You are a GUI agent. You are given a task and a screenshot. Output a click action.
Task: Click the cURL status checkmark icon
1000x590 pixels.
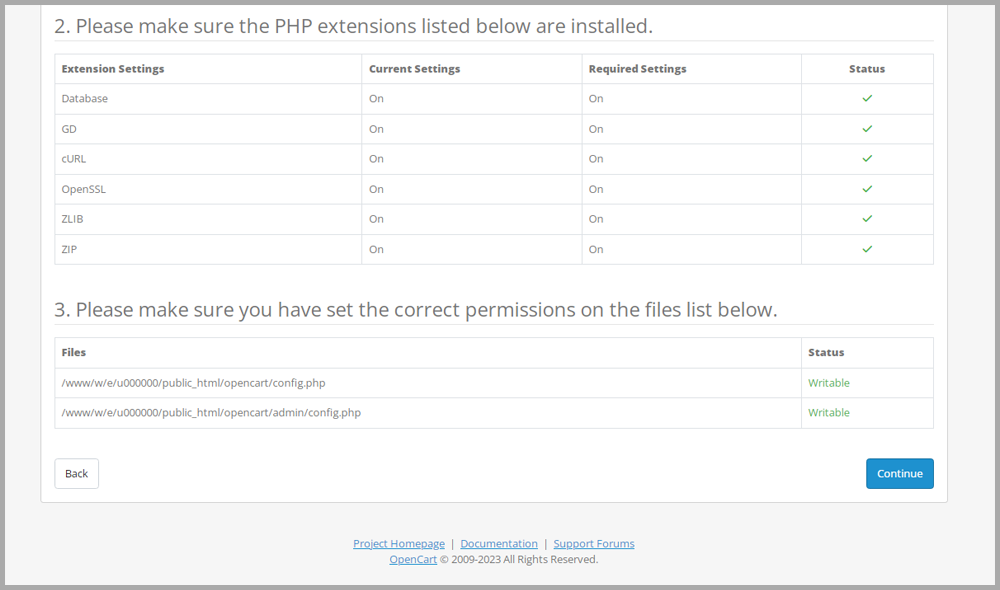coord(867,159)
